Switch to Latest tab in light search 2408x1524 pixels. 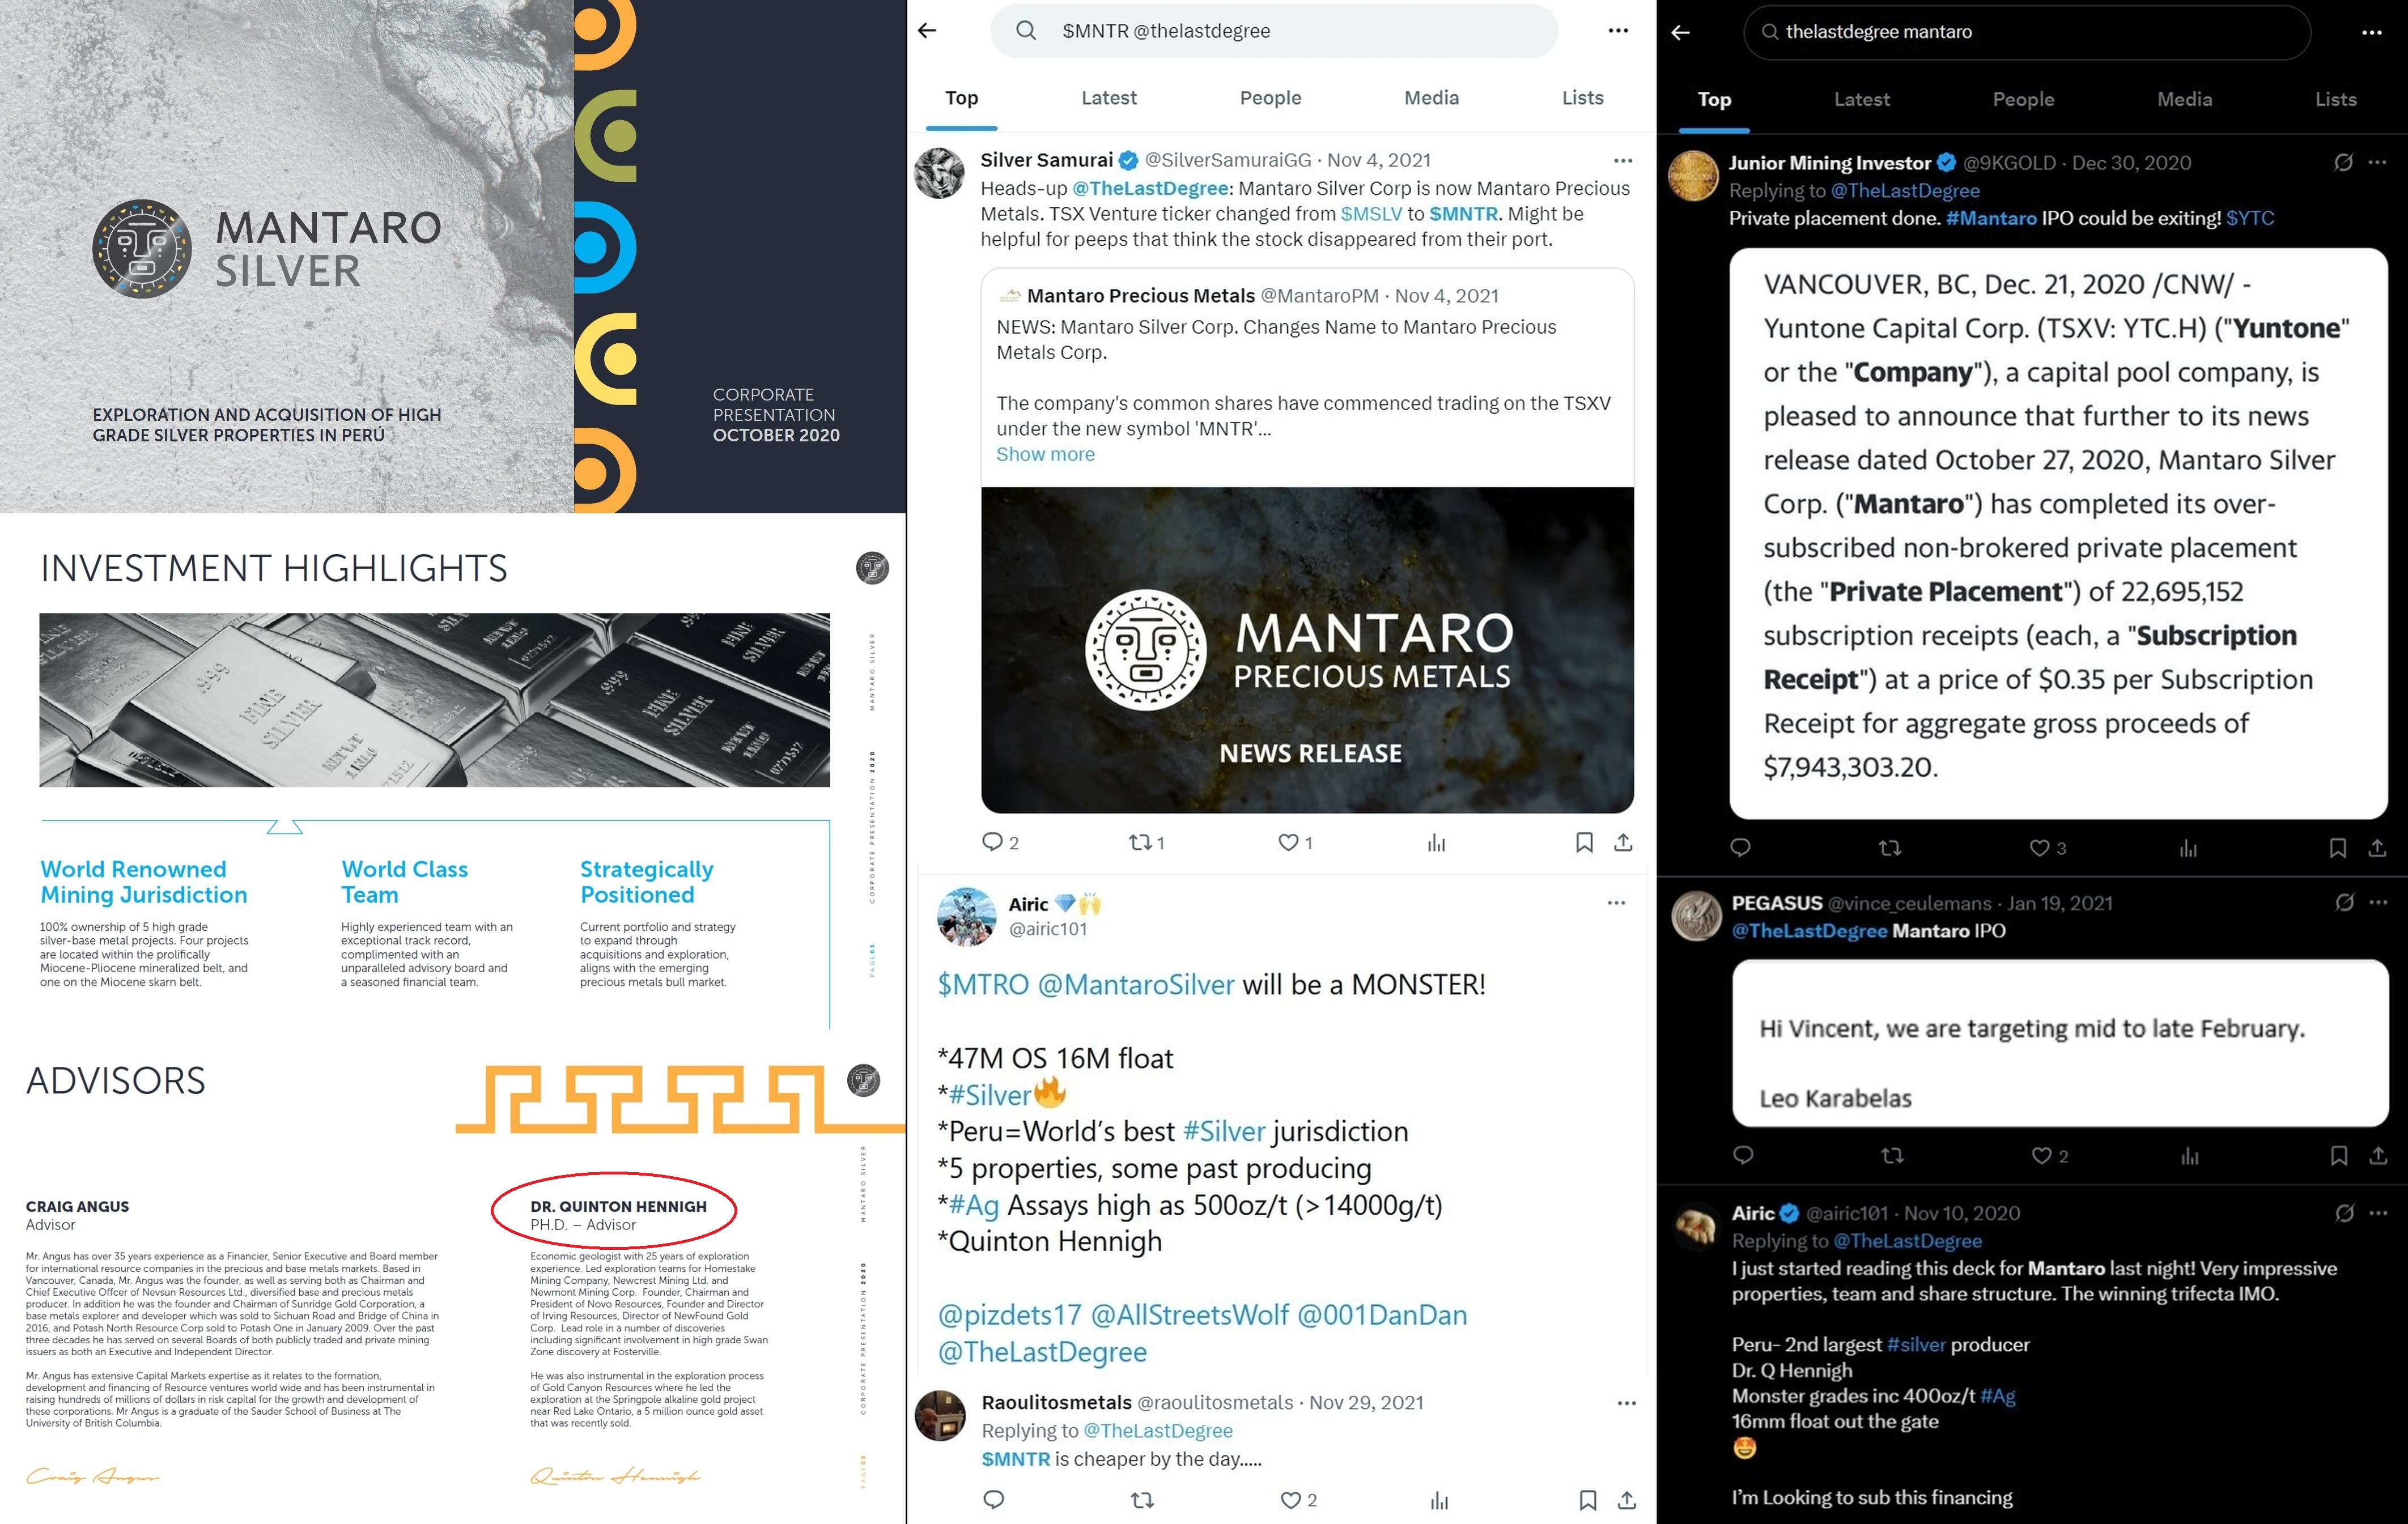[x=1108, y=98]
